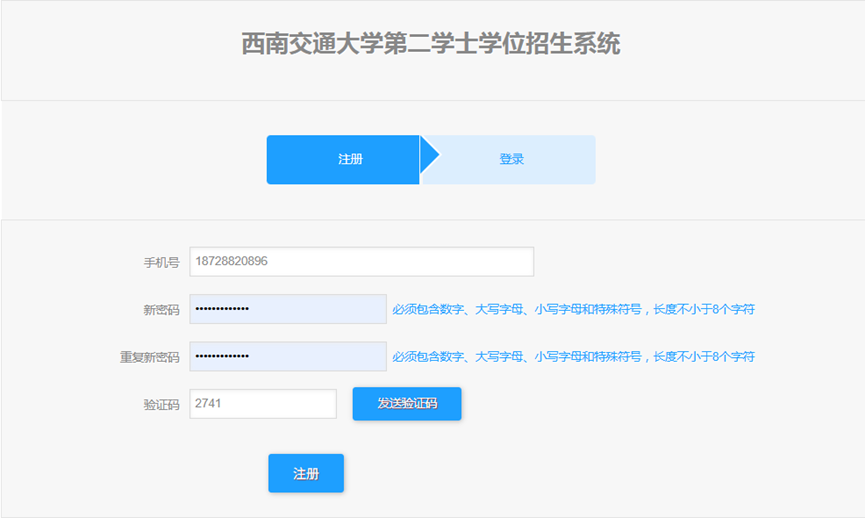Click the 手机号 field label
Viewport: 865px width, 518px height.
click(x=161, y=263)
